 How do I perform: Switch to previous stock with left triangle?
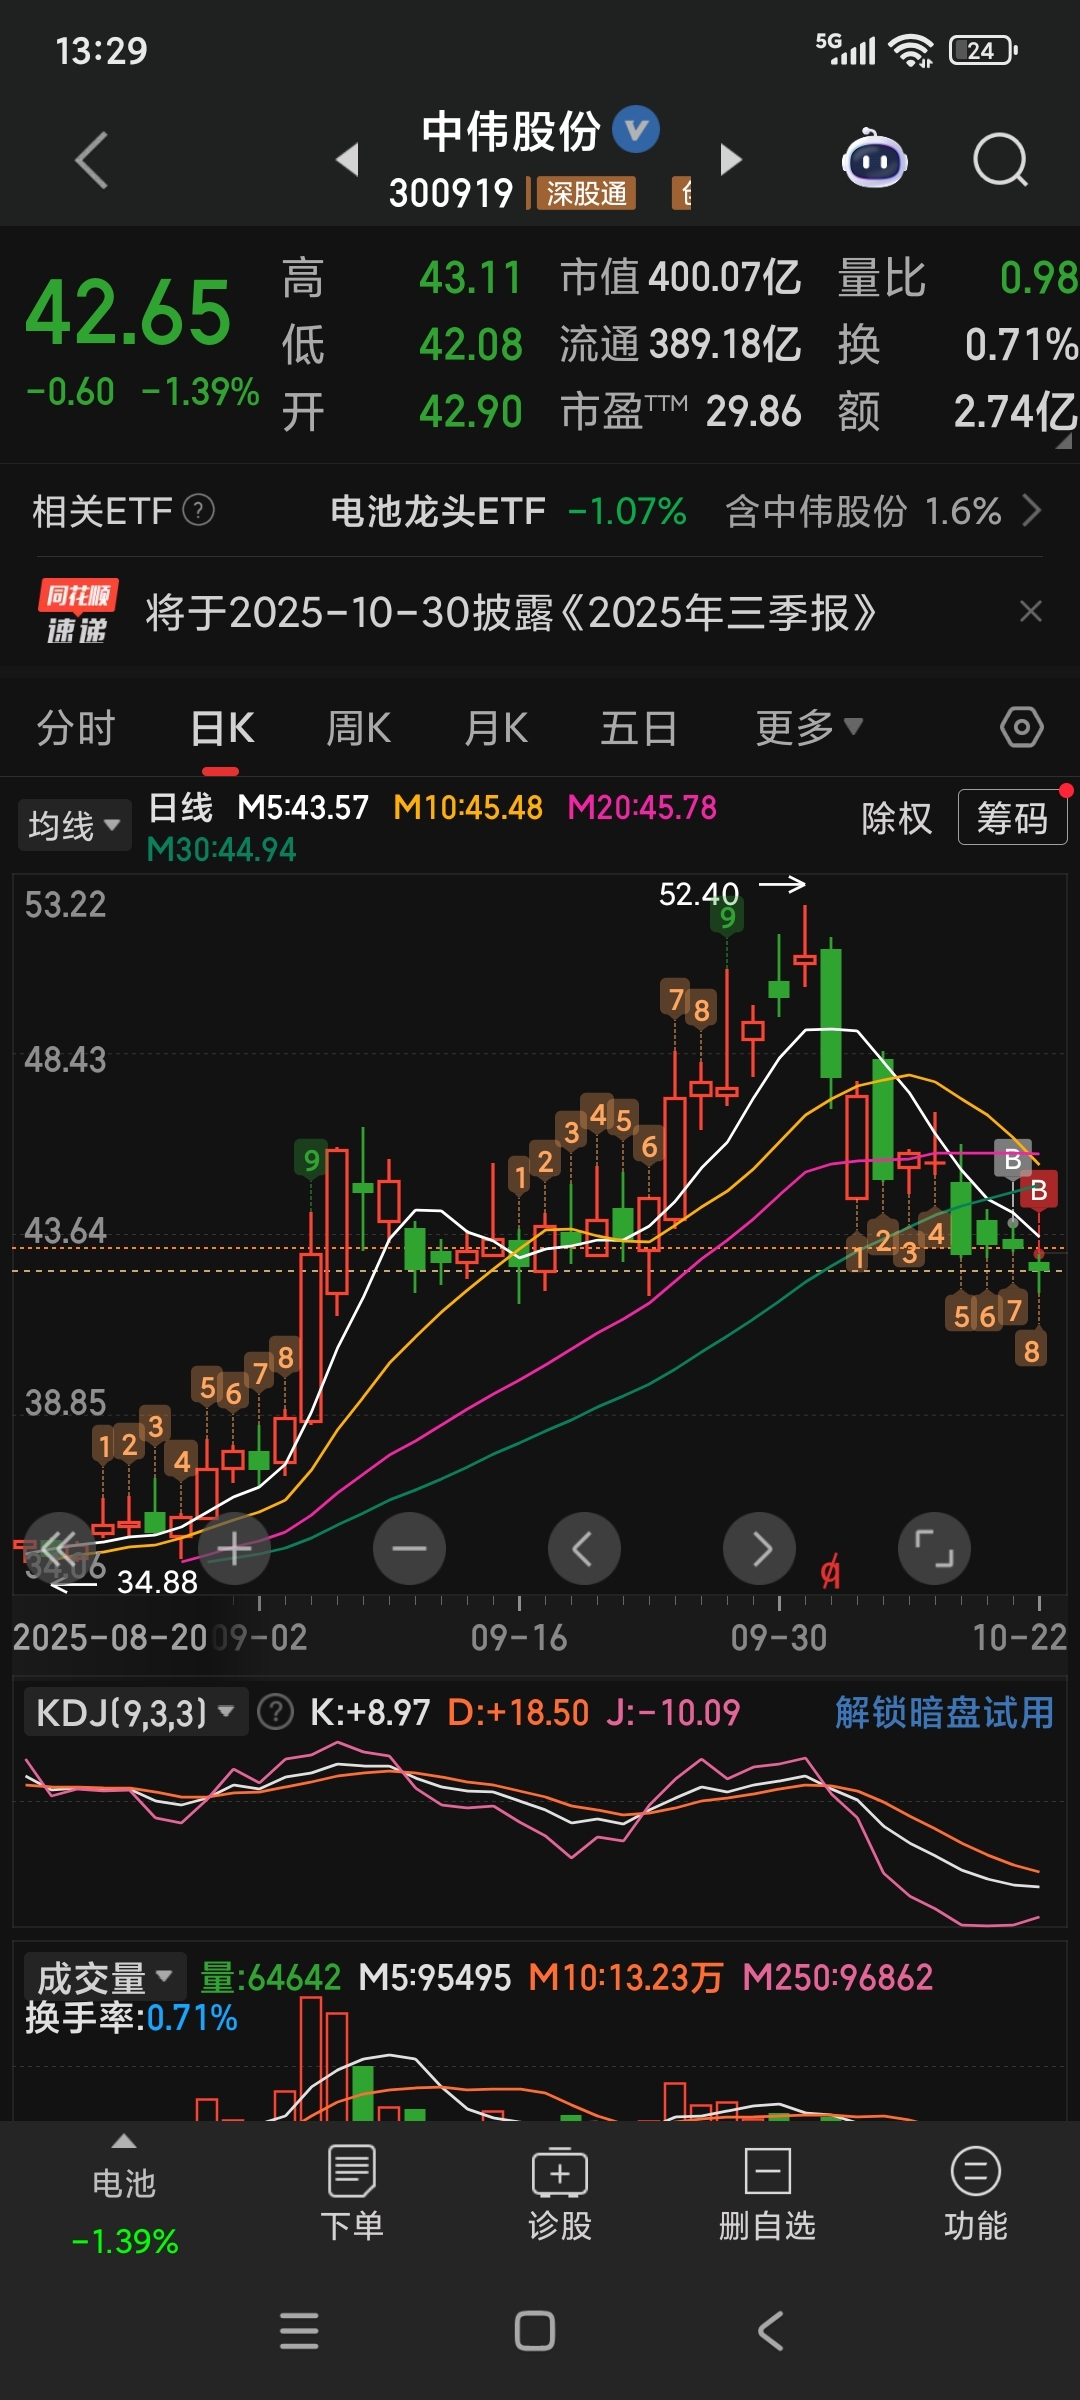347,159
